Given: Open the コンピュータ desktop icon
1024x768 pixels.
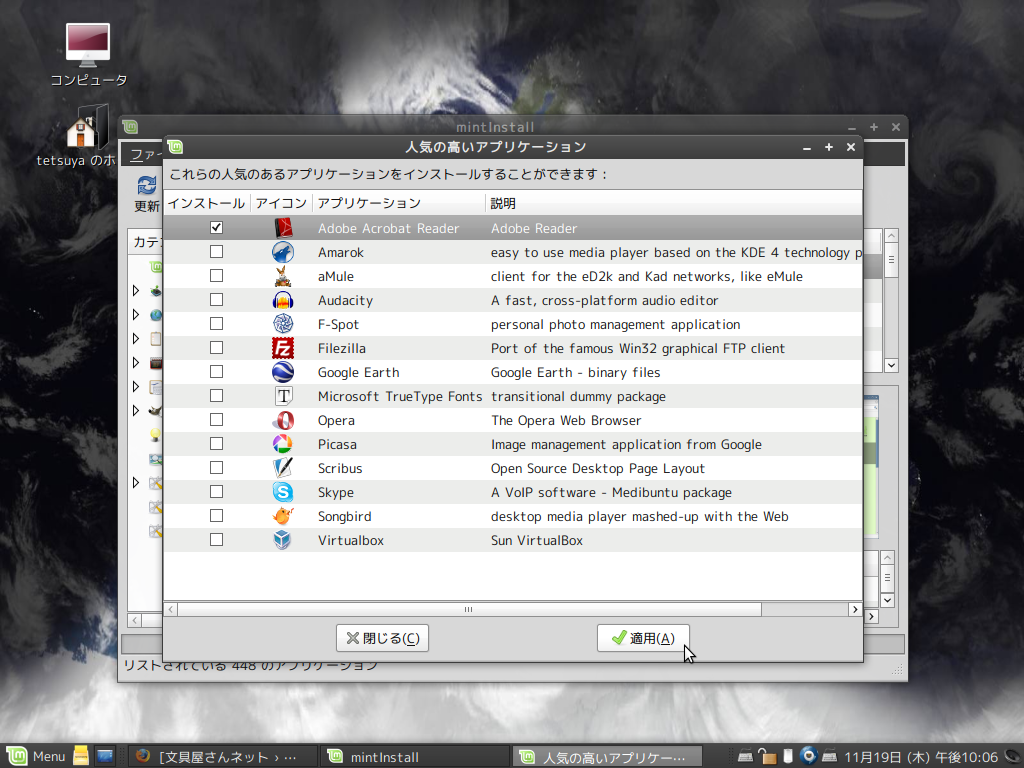Looking at the screenshot, I should coord(88,46).
